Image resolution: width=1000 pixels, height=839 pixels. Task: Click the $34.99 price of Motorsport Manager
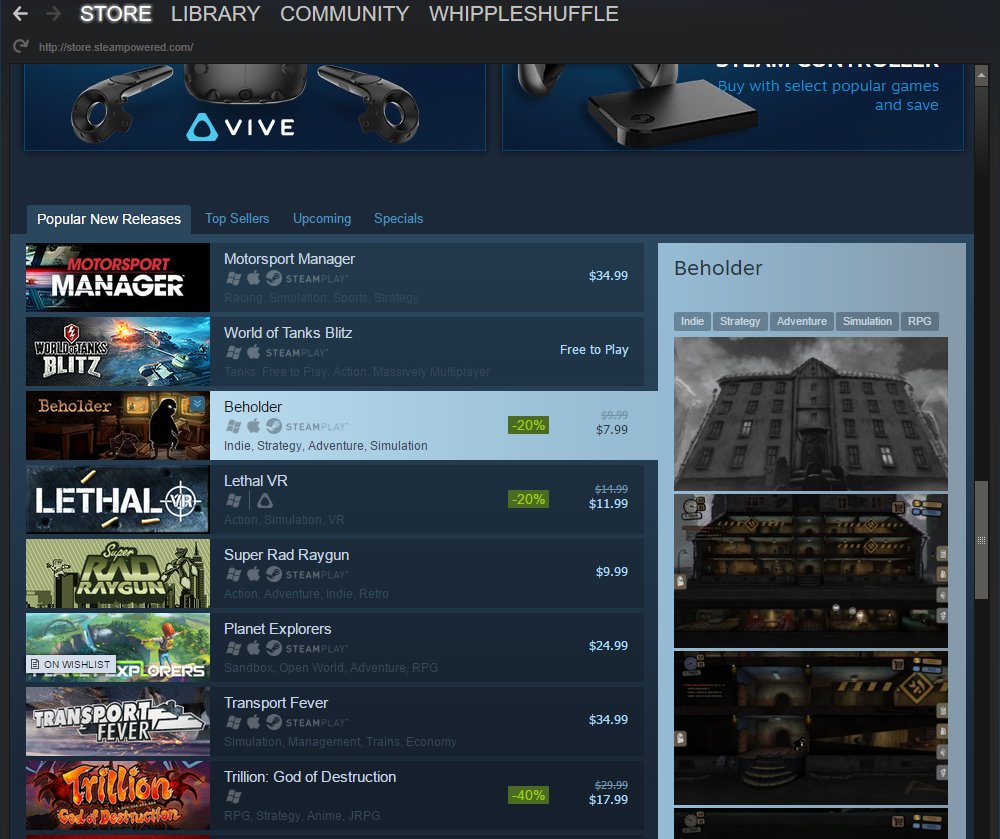[x=608, y=275]
